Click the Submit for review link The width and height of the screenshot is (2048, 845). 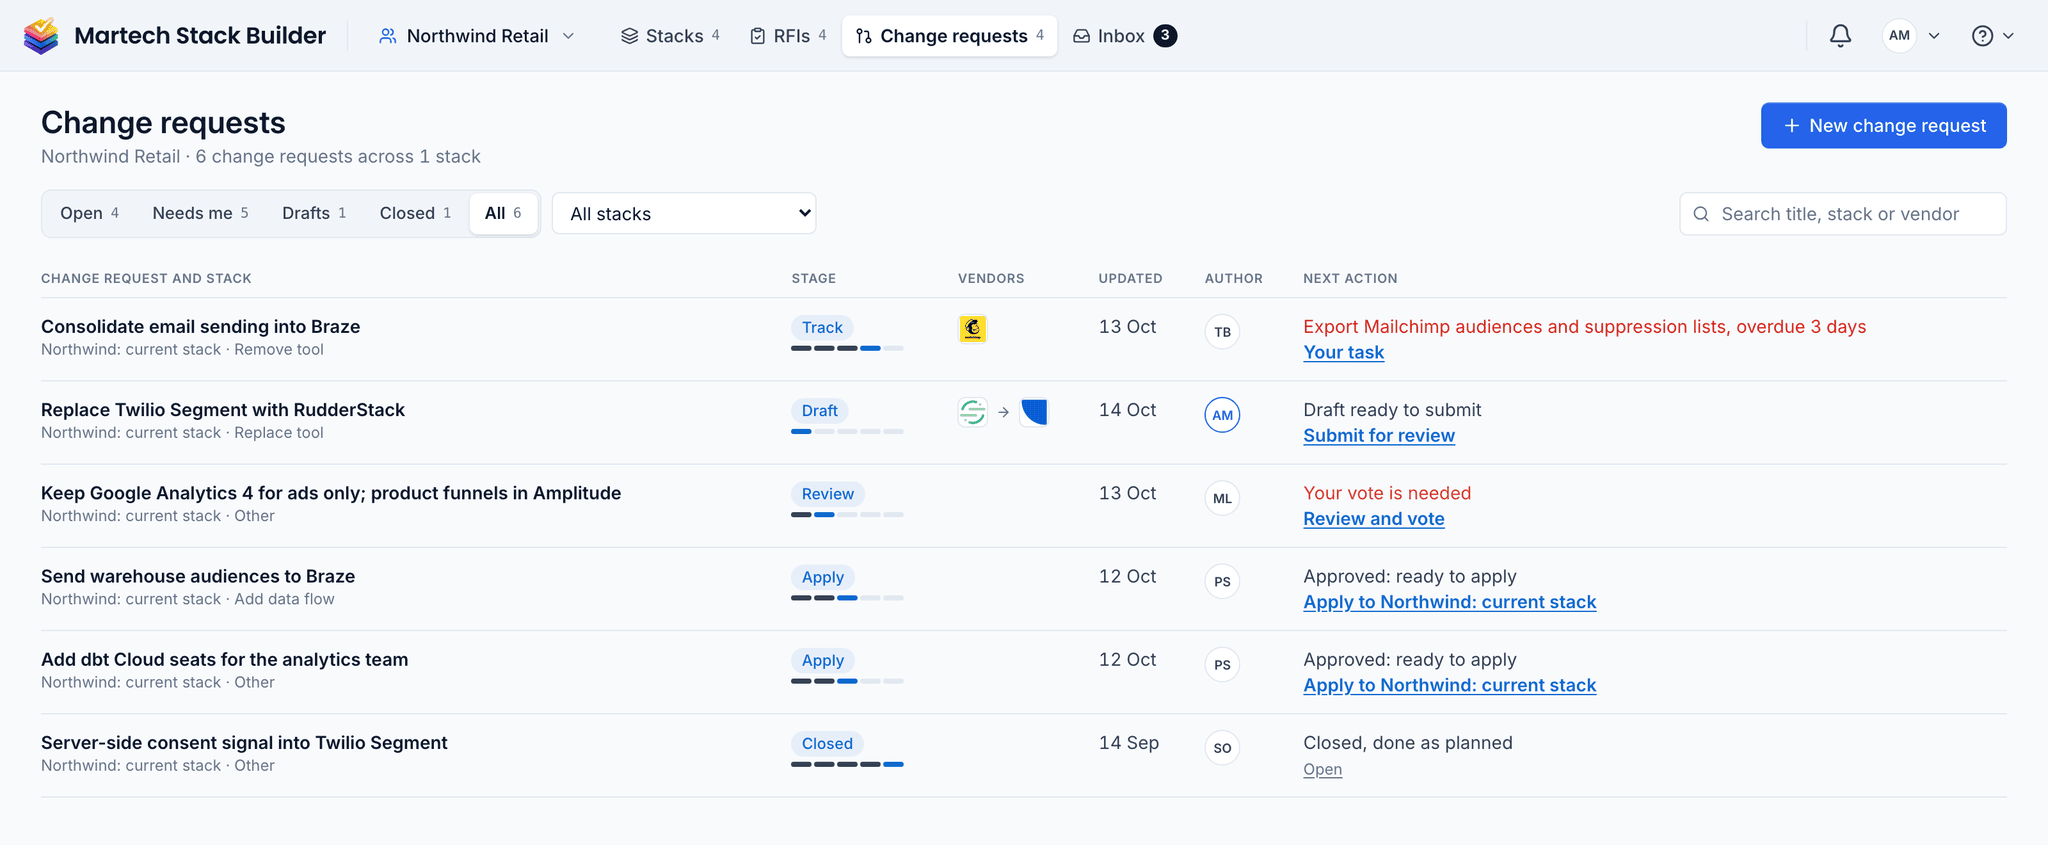pyautogui.click(x=1379, y=436)
